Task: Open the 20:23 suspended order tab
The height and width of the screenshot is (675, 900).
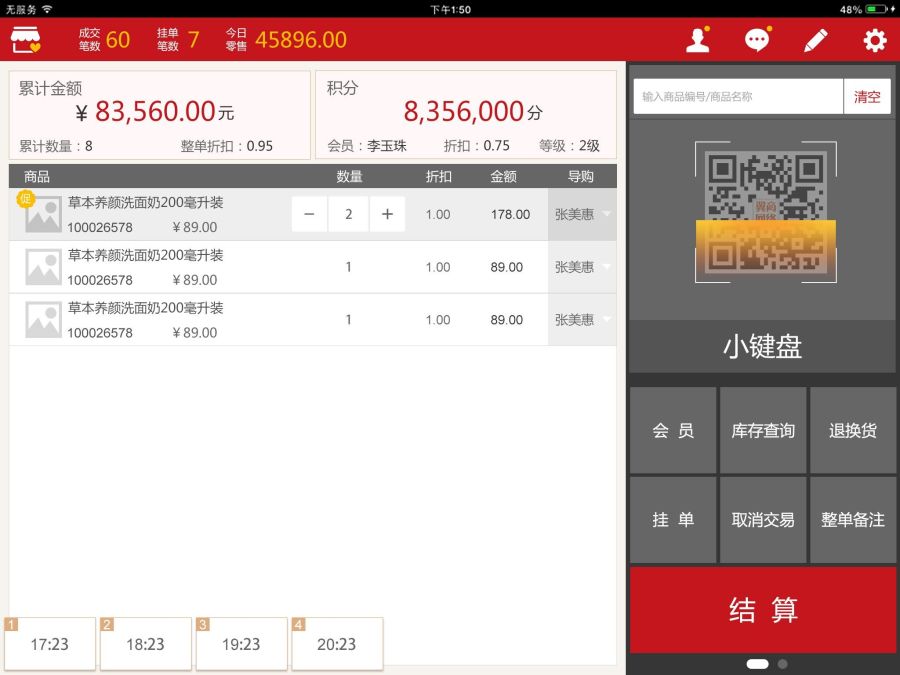Action: [x=337, y=644]
